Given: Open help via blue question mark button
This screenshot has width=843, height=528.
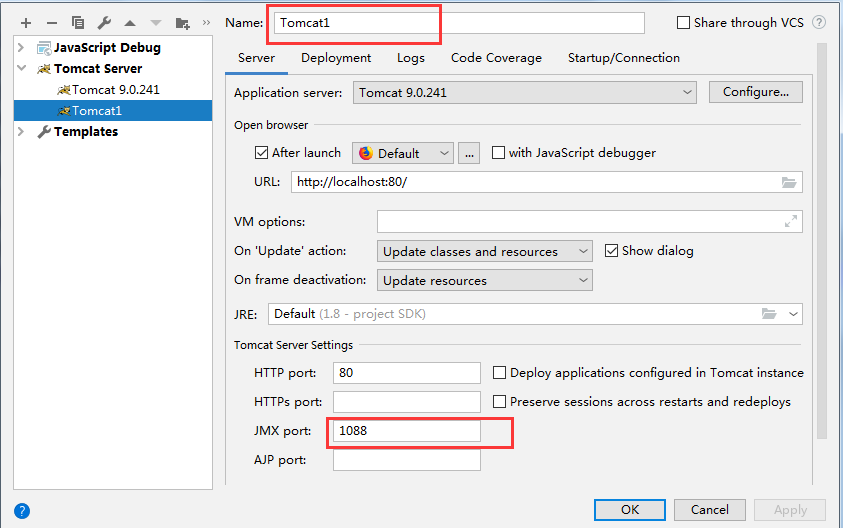Looking at the screenshot, I should click(22, 510).
